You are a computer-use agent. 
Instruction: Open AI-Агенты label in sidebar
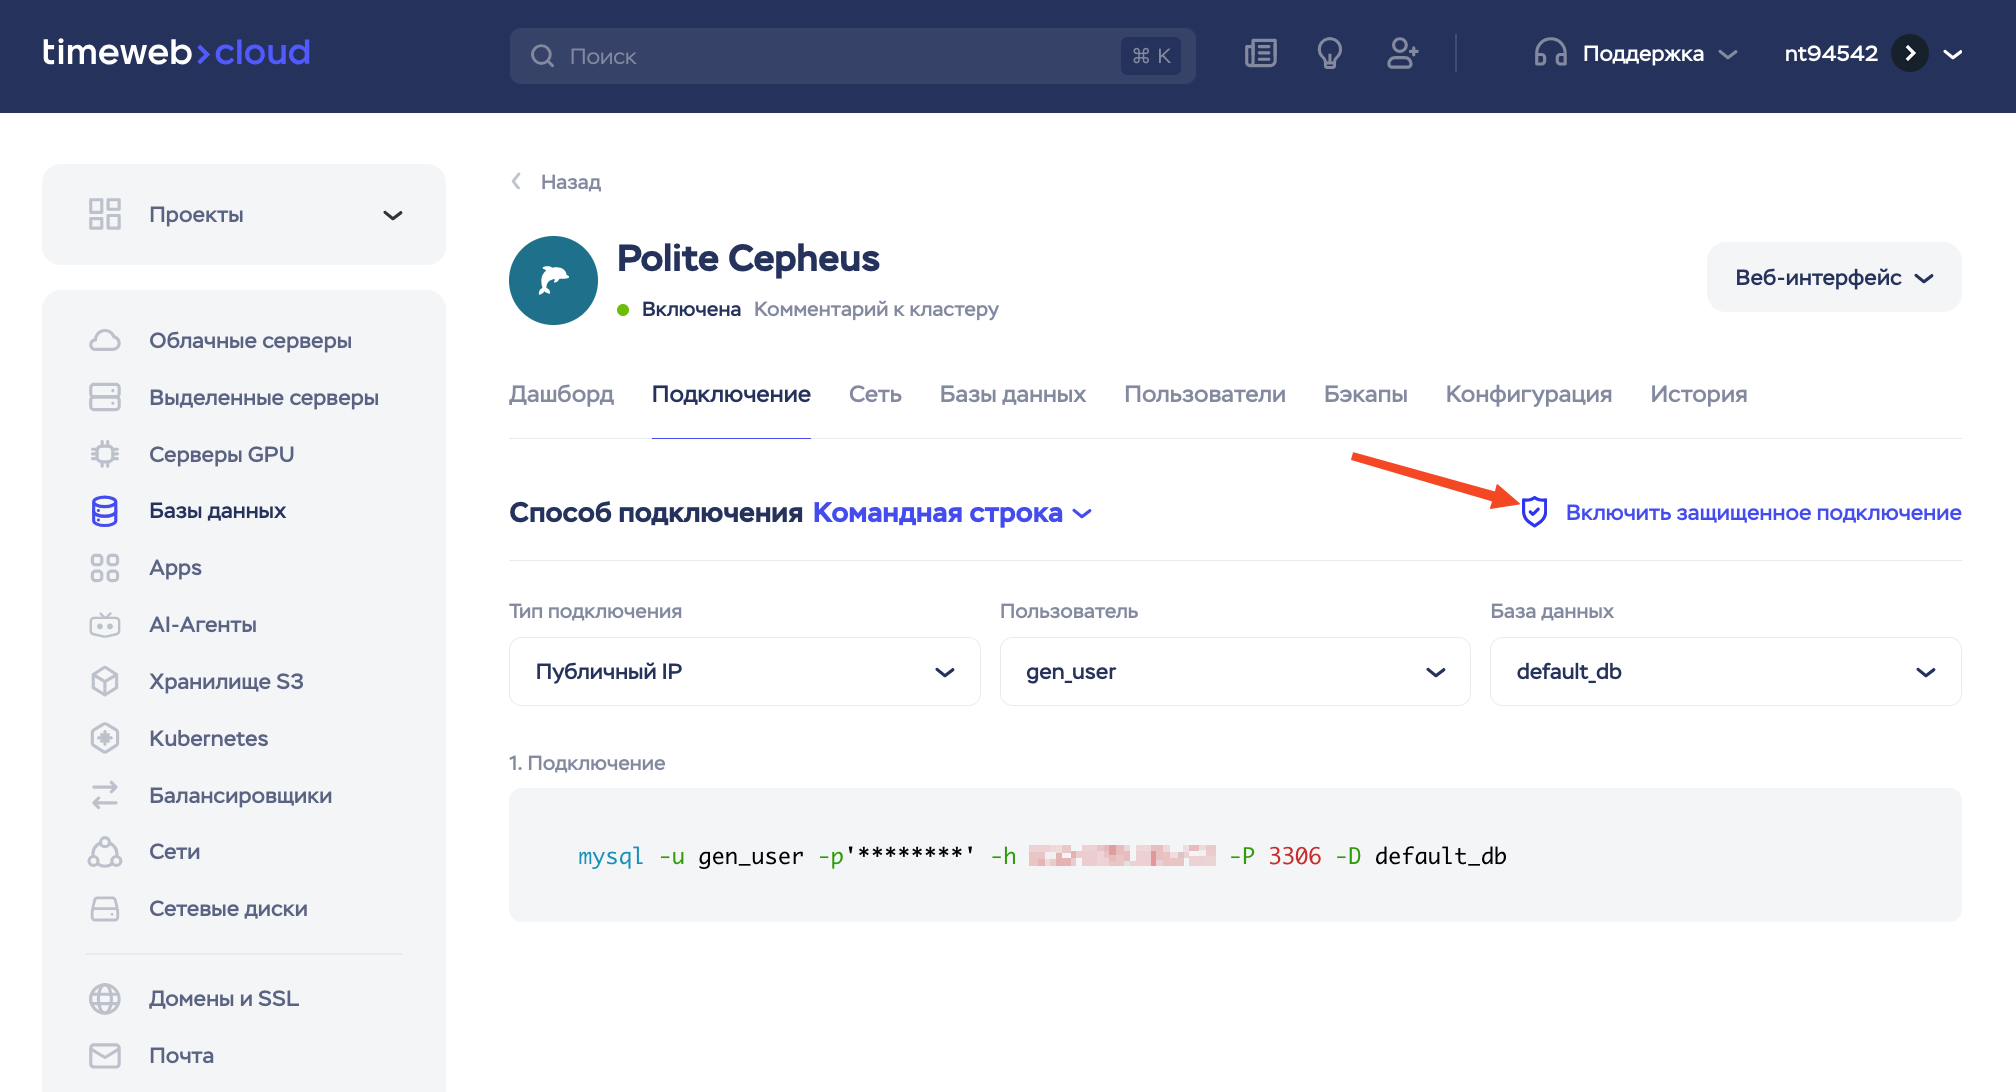coord(203,625)
